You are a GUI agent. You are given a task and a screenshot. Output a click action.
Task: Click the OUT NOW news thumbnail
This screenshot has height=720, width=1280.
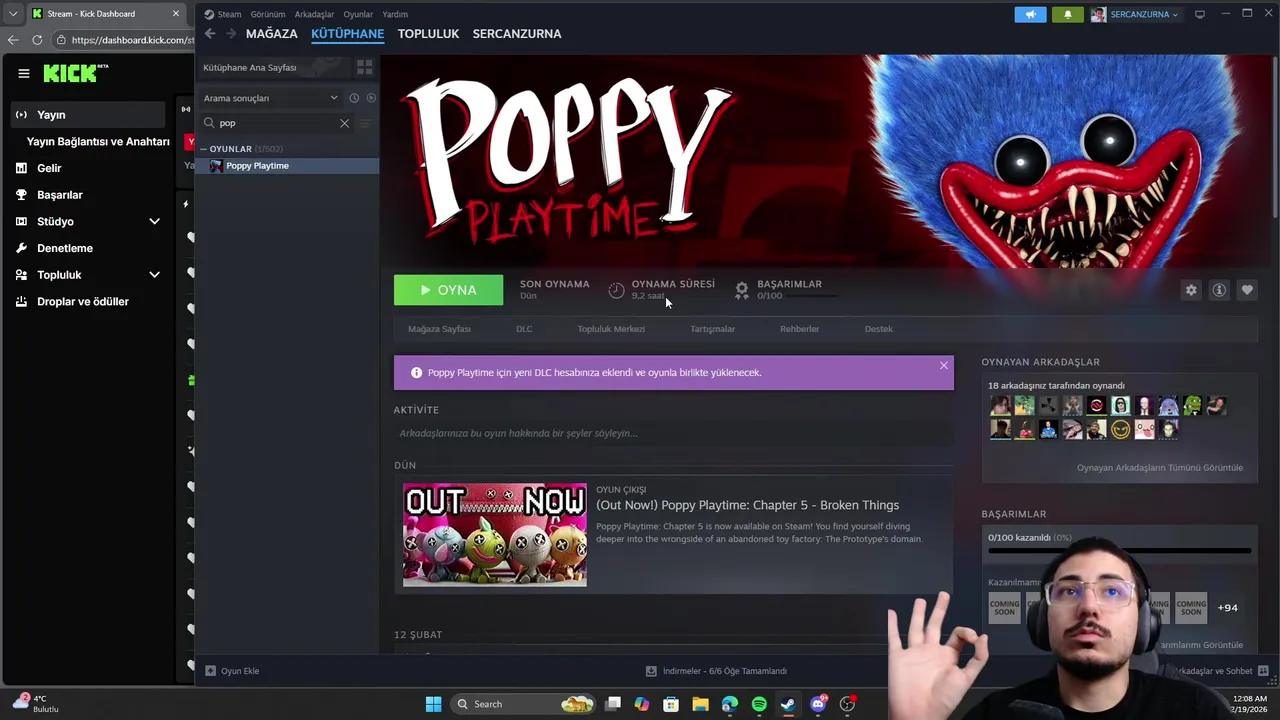click(495, 535)
